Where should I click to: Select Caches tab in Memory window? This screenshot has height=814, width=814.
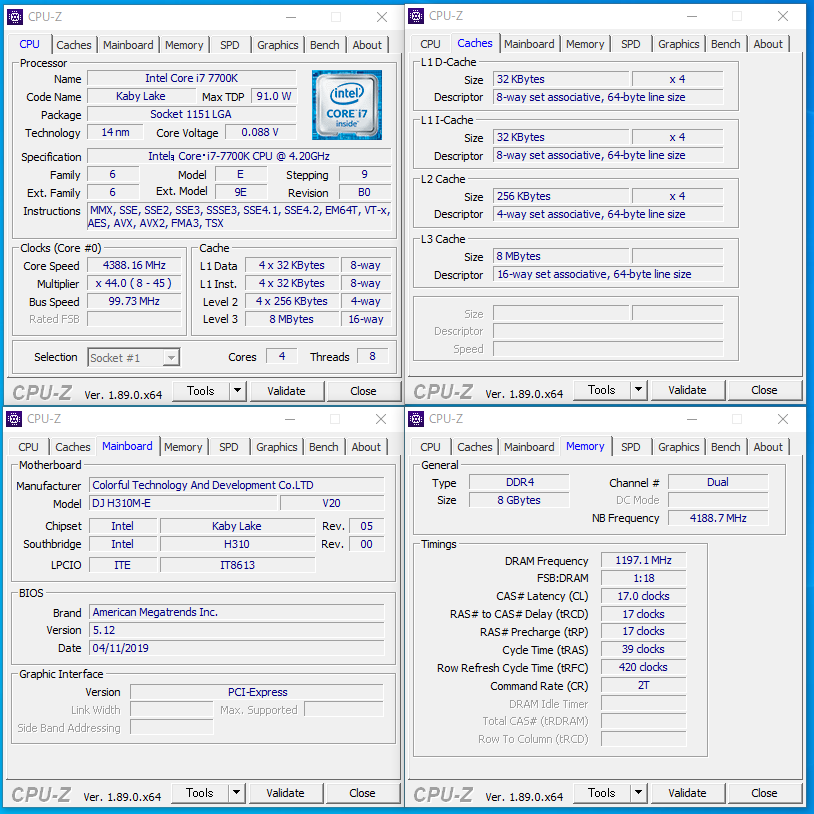[475, 447]
